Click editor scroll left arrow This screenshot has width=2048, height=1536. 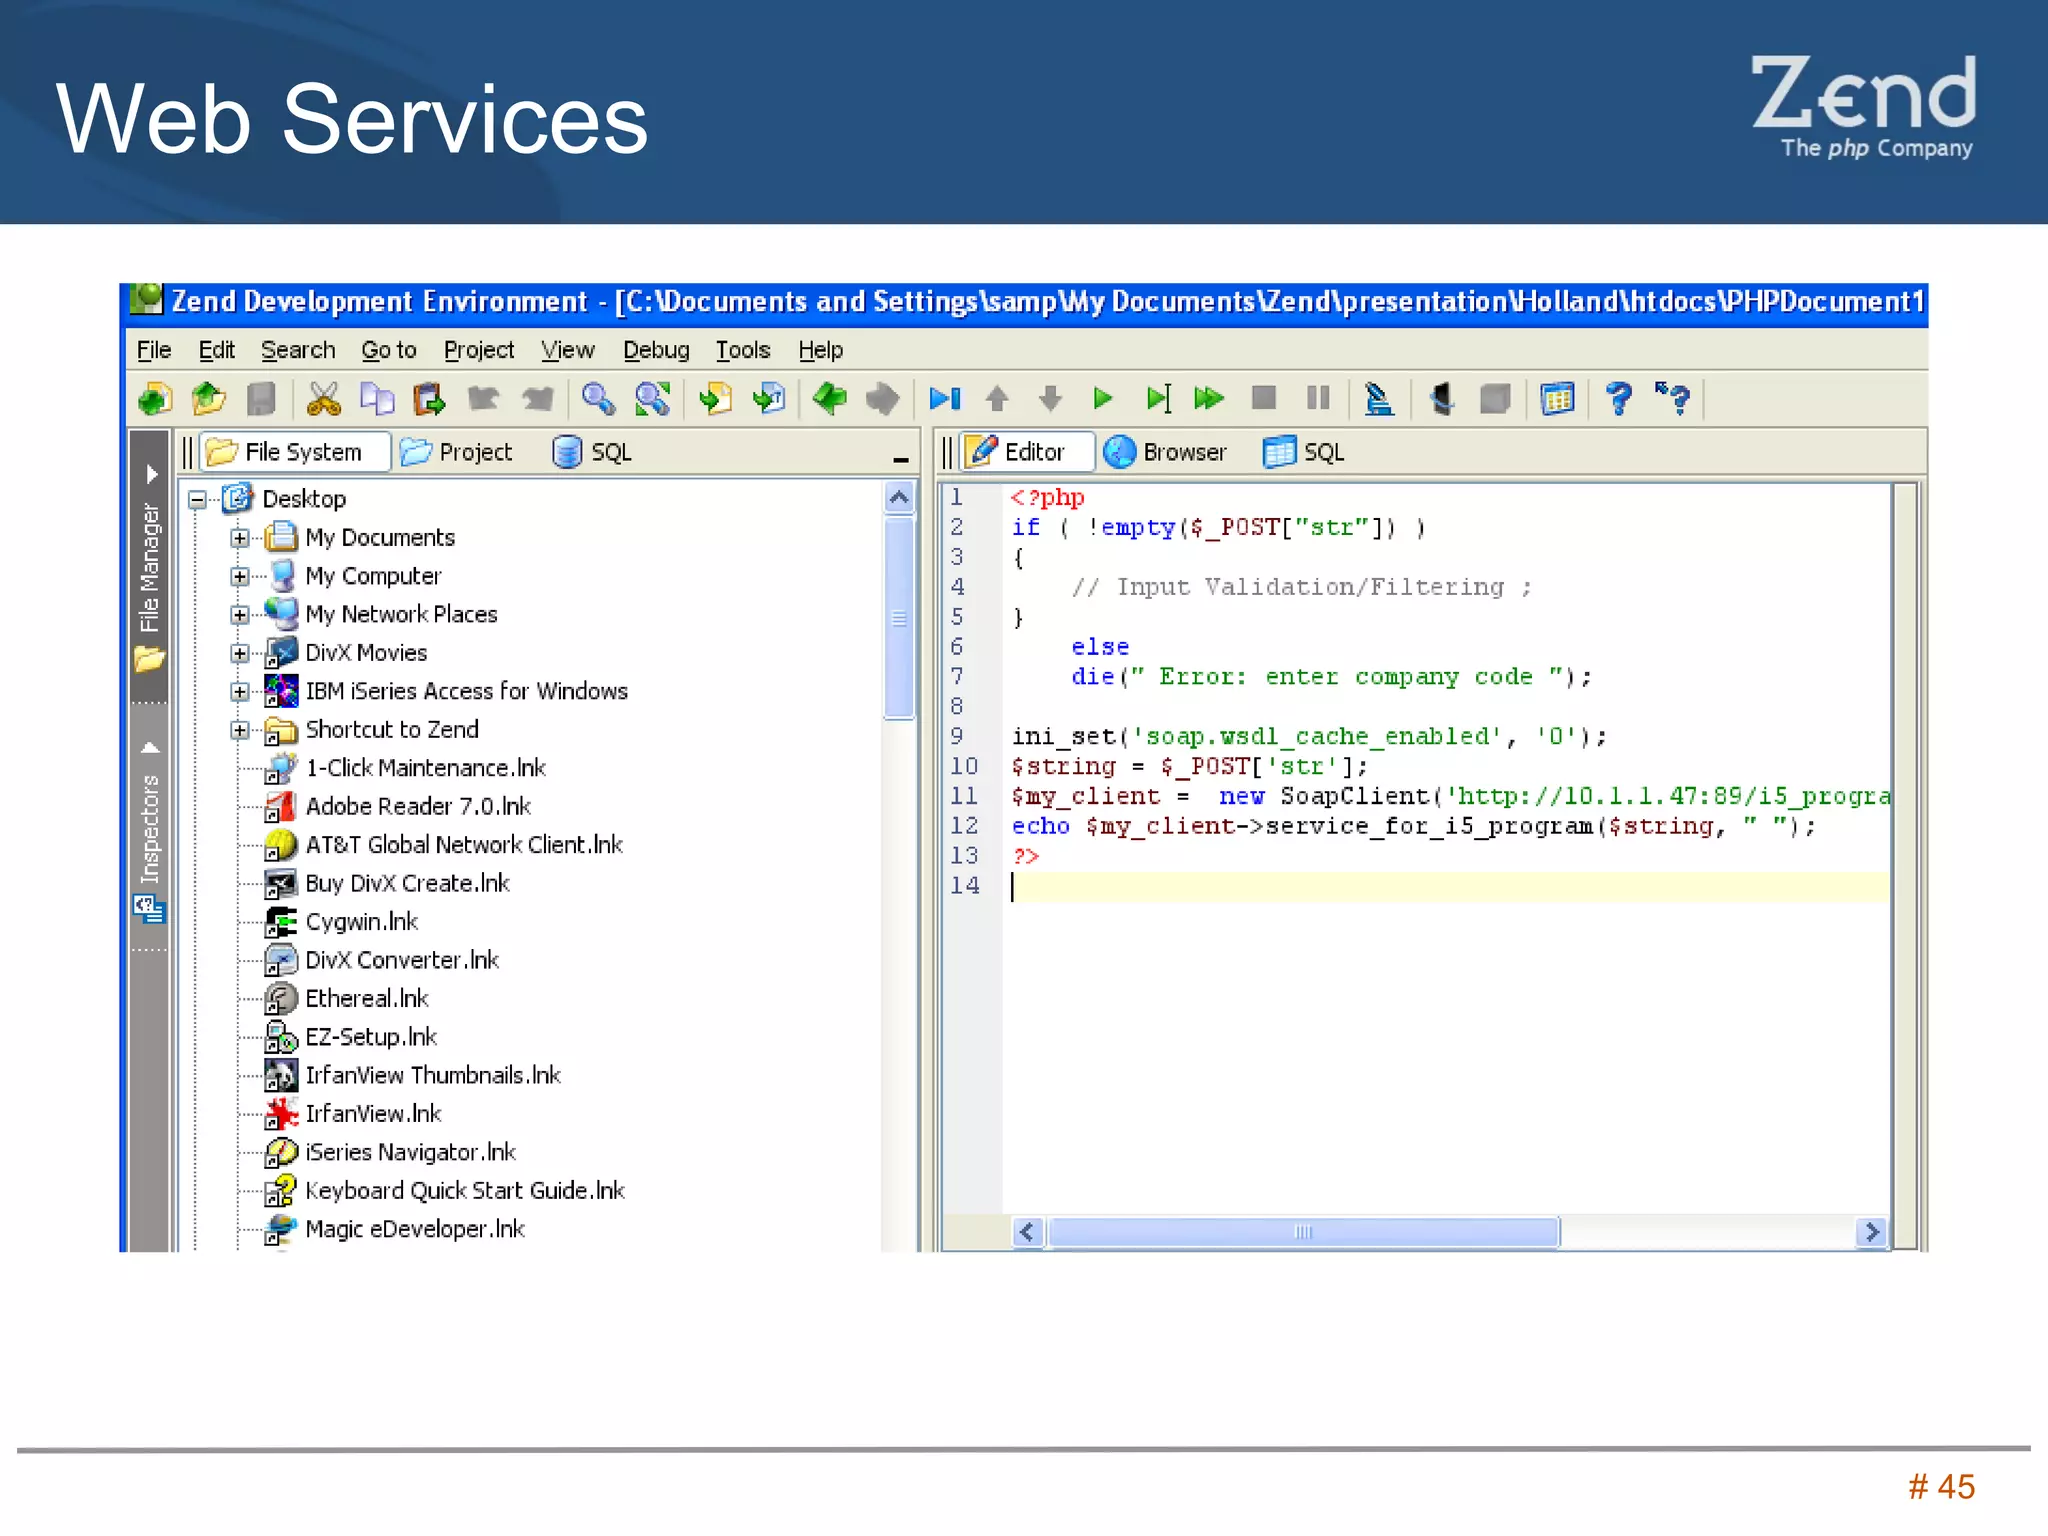pyautogui.click(x=1027, y=1232)
